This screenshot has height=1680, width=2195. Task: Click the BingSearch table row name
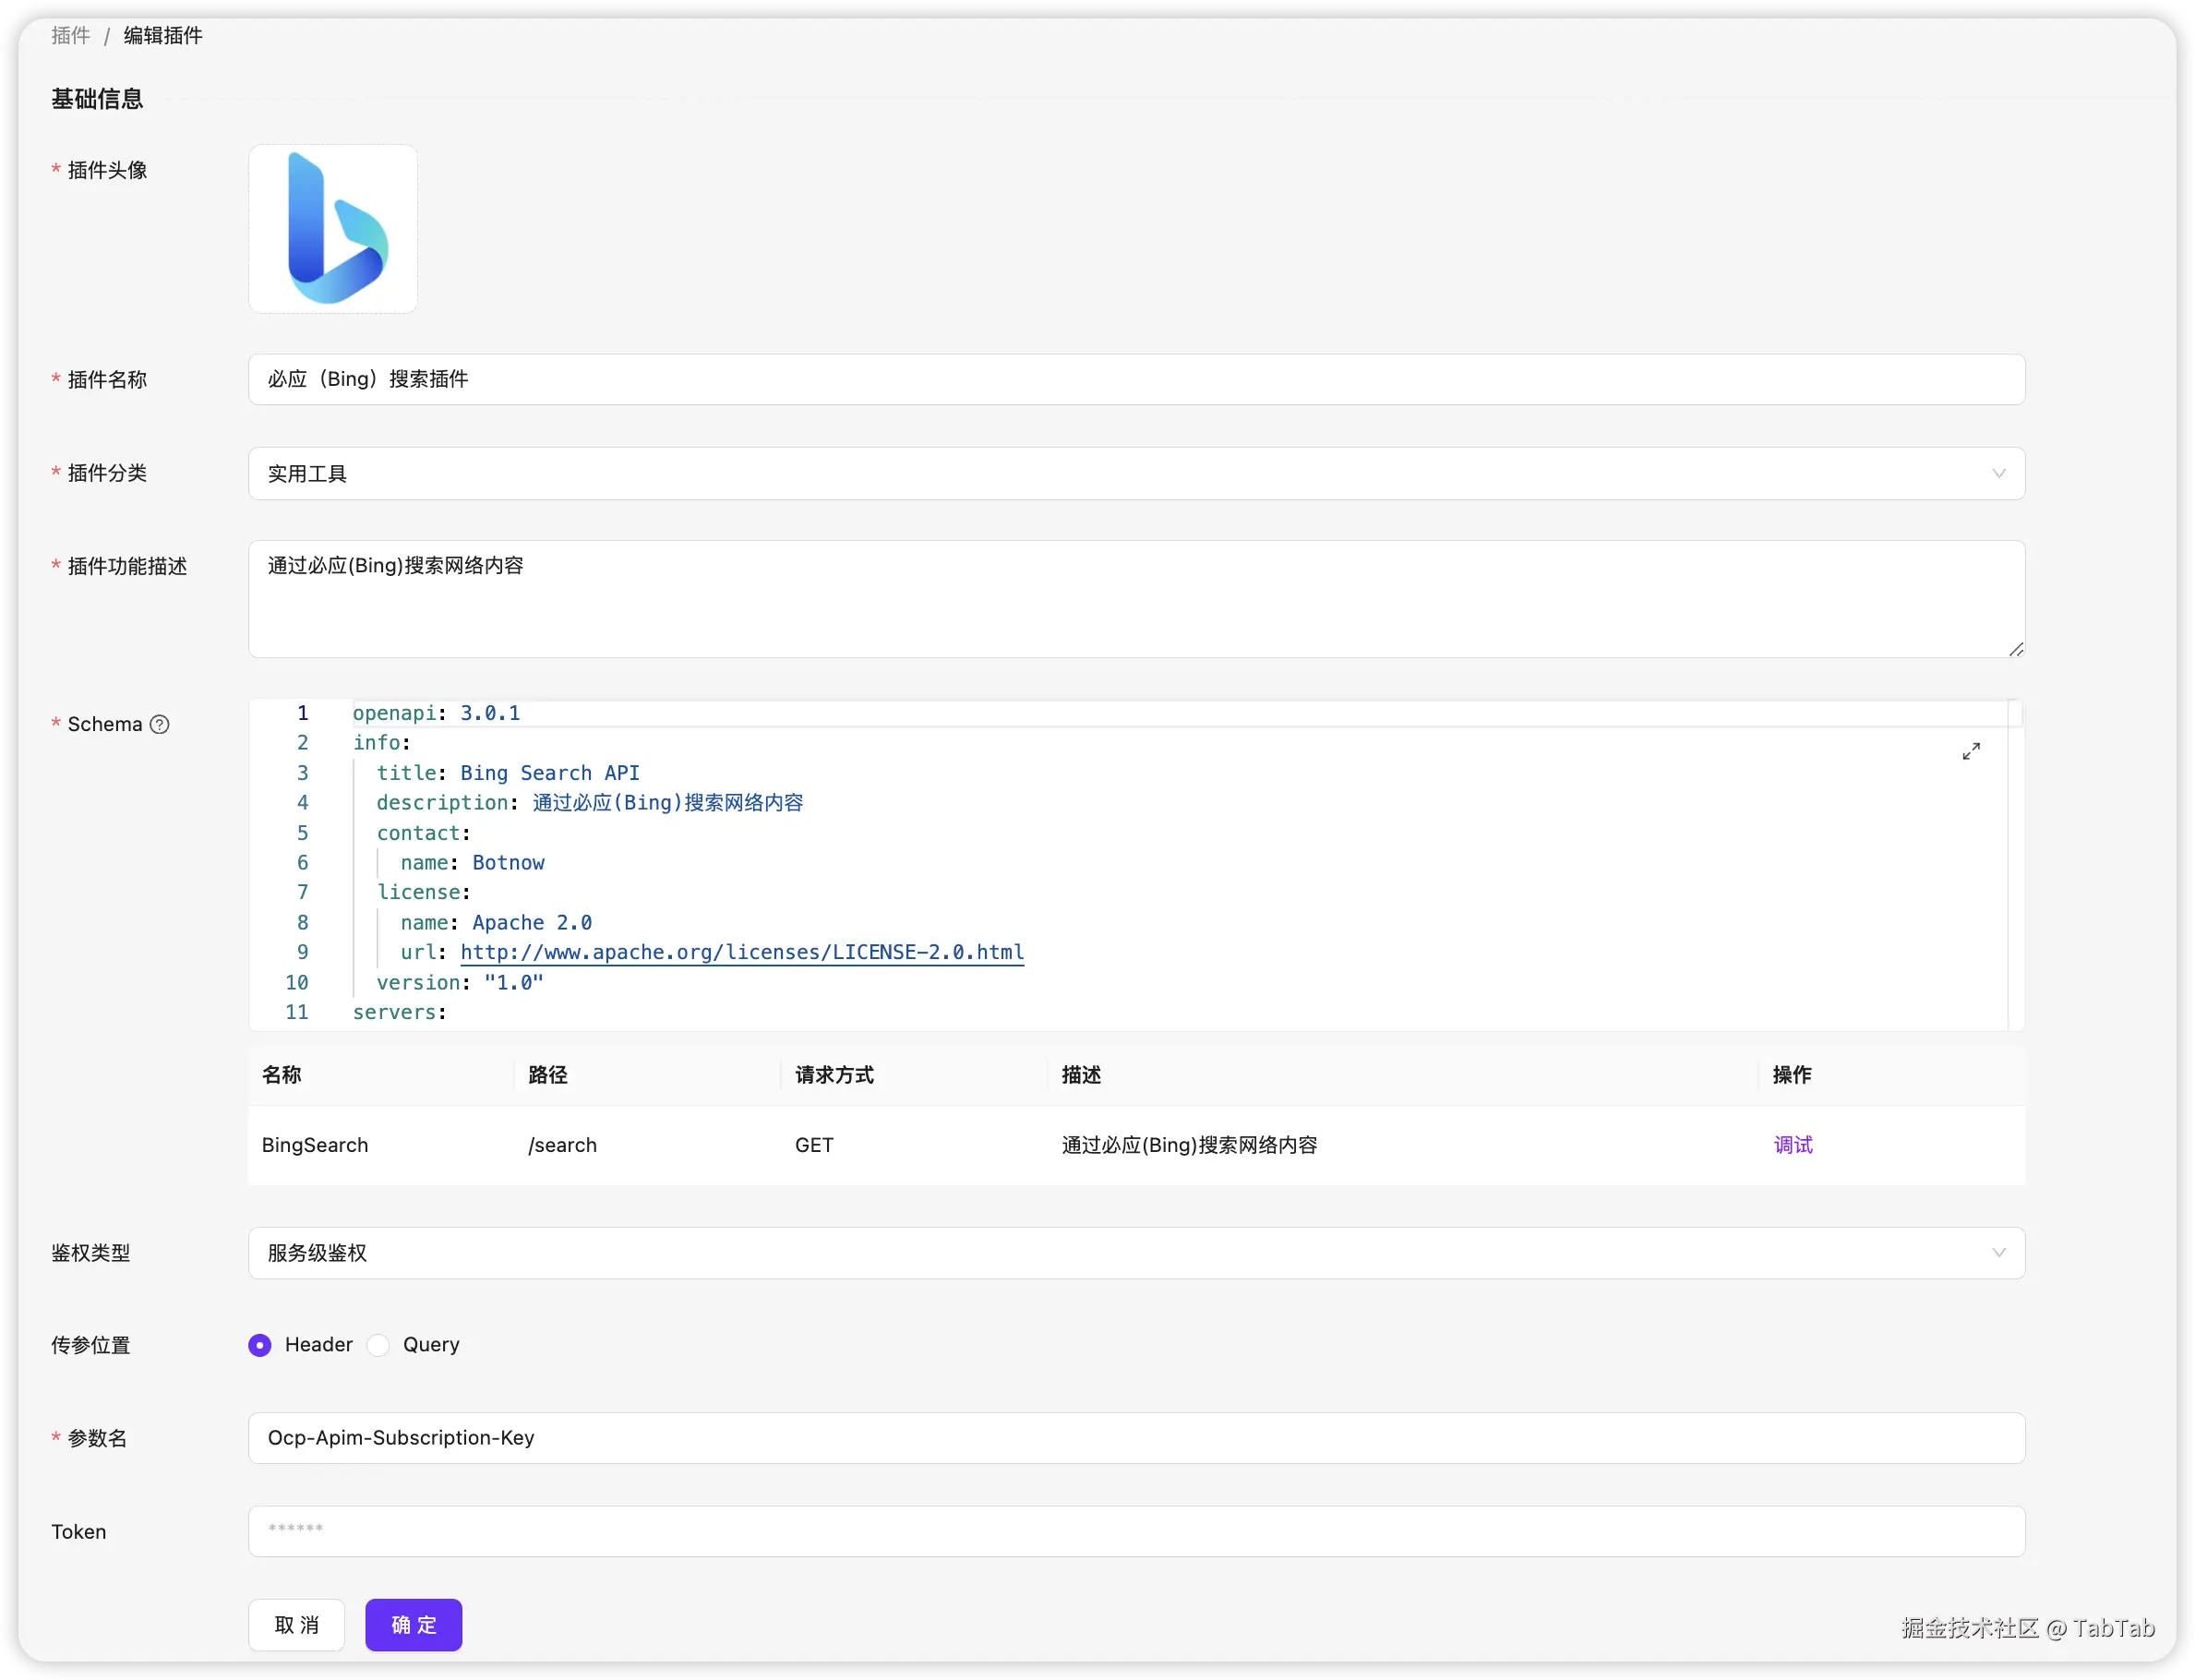click(315, 1145)
